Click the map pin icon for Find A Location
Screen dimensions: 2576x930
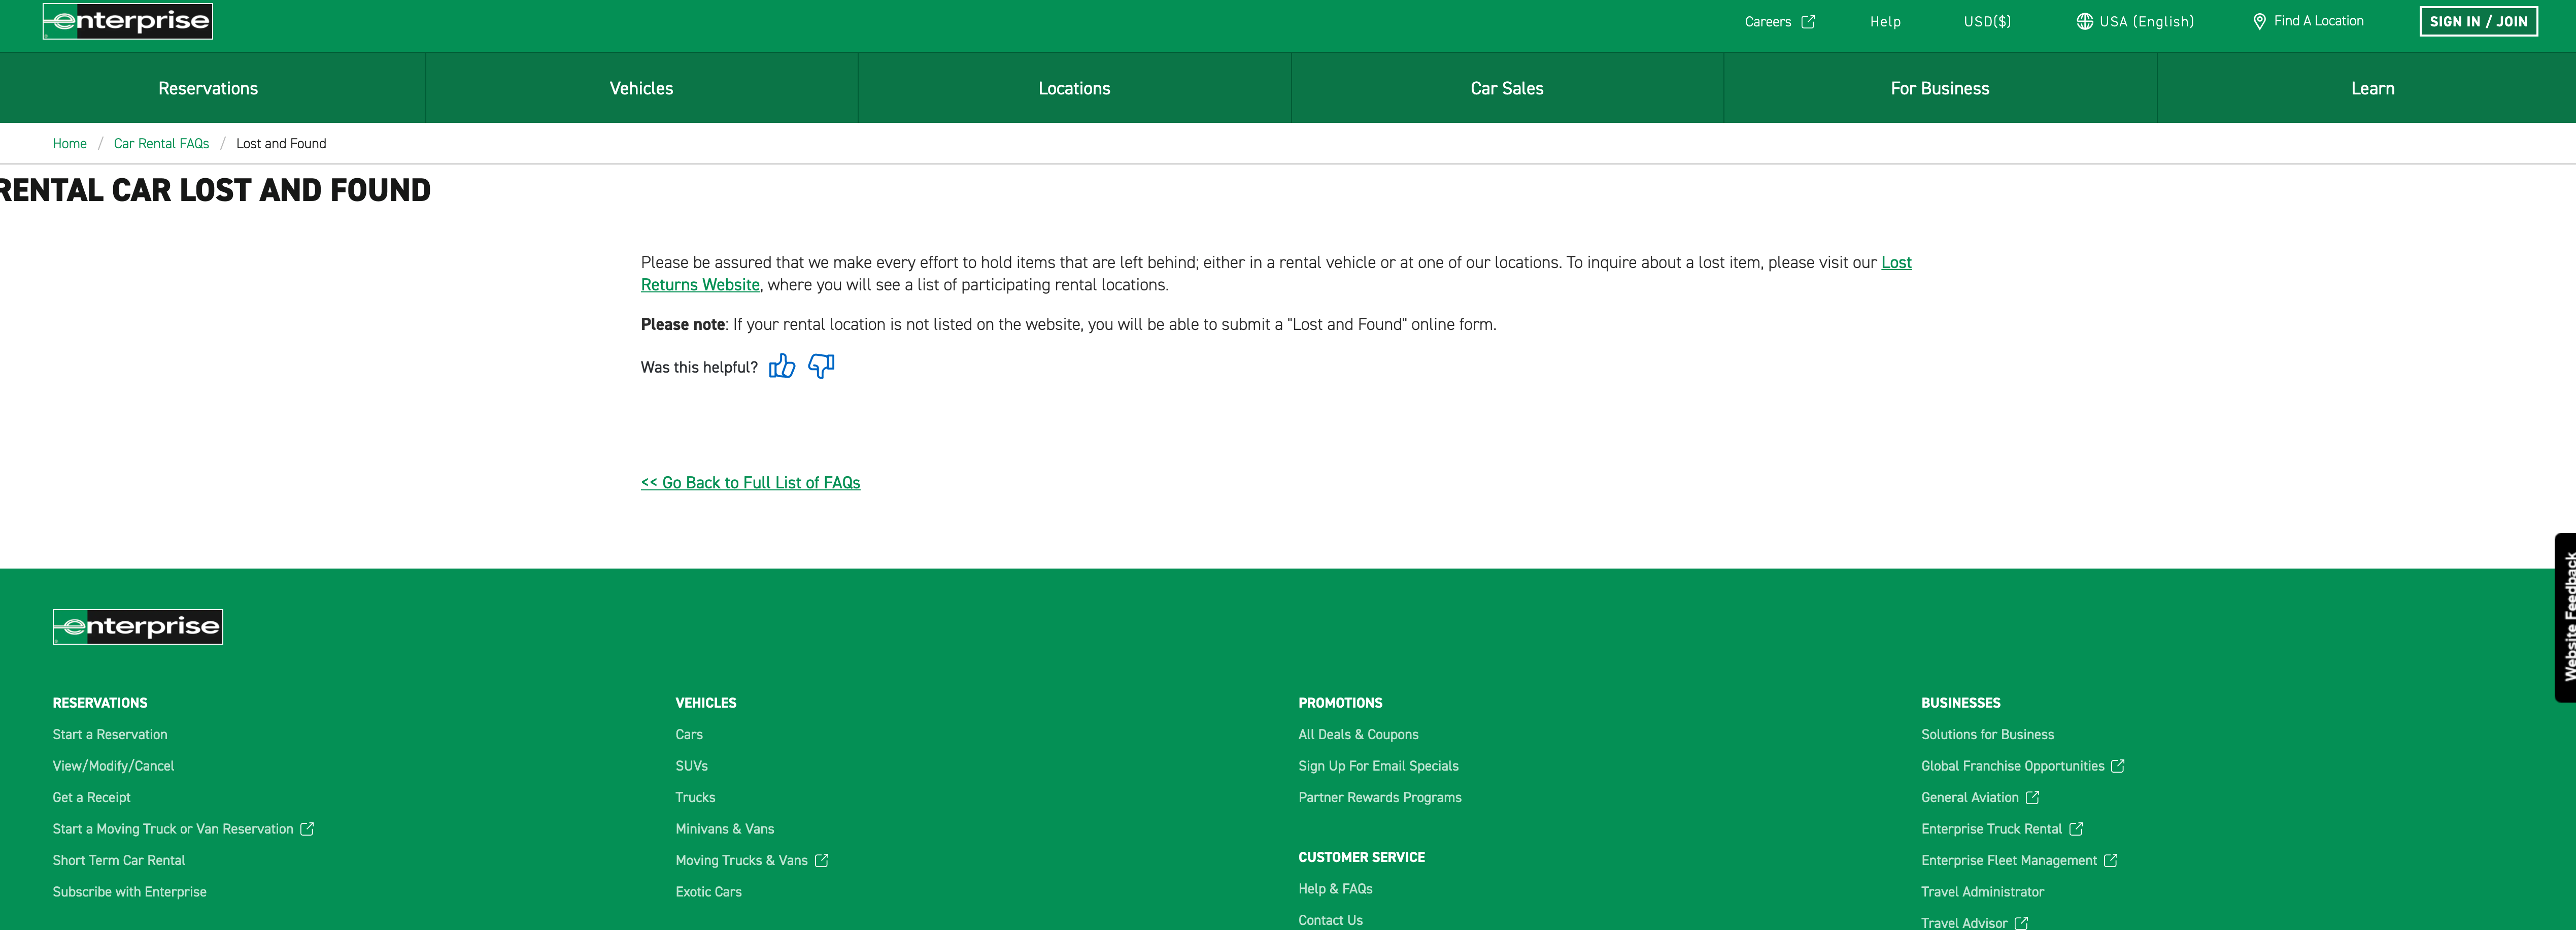(x=2259, y=21)
